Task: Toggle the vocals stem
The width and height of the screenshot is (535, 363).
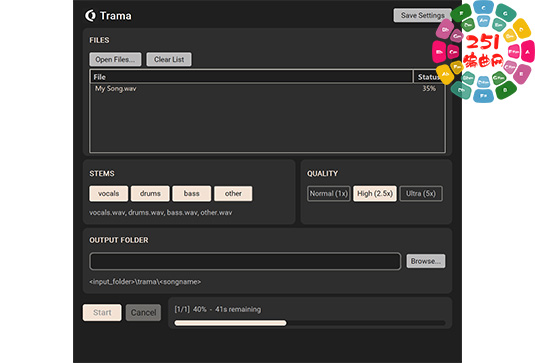Action: 109,193
